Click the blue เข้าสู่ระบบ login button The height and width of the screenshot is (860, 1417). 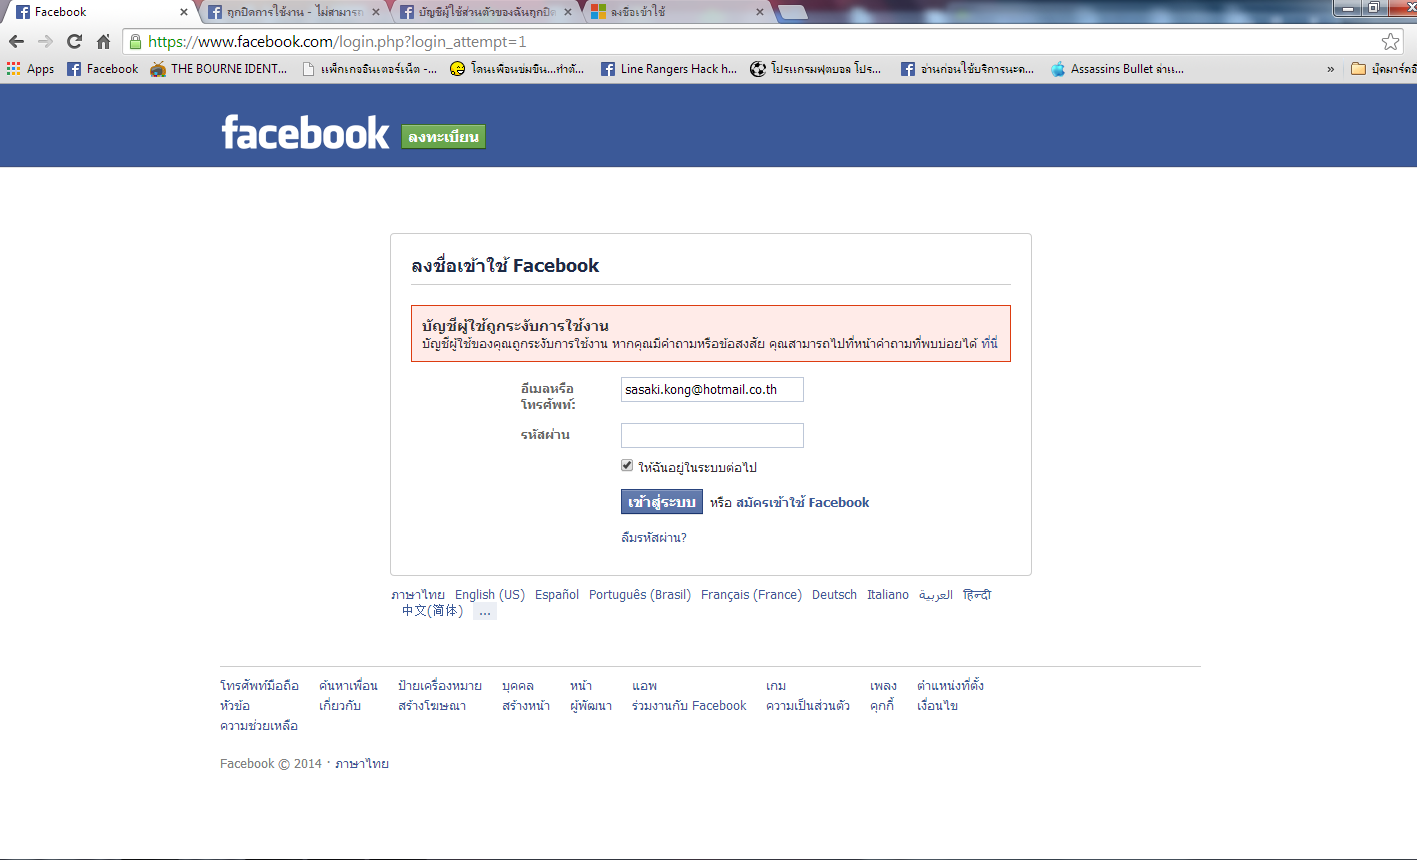[662, 502]
